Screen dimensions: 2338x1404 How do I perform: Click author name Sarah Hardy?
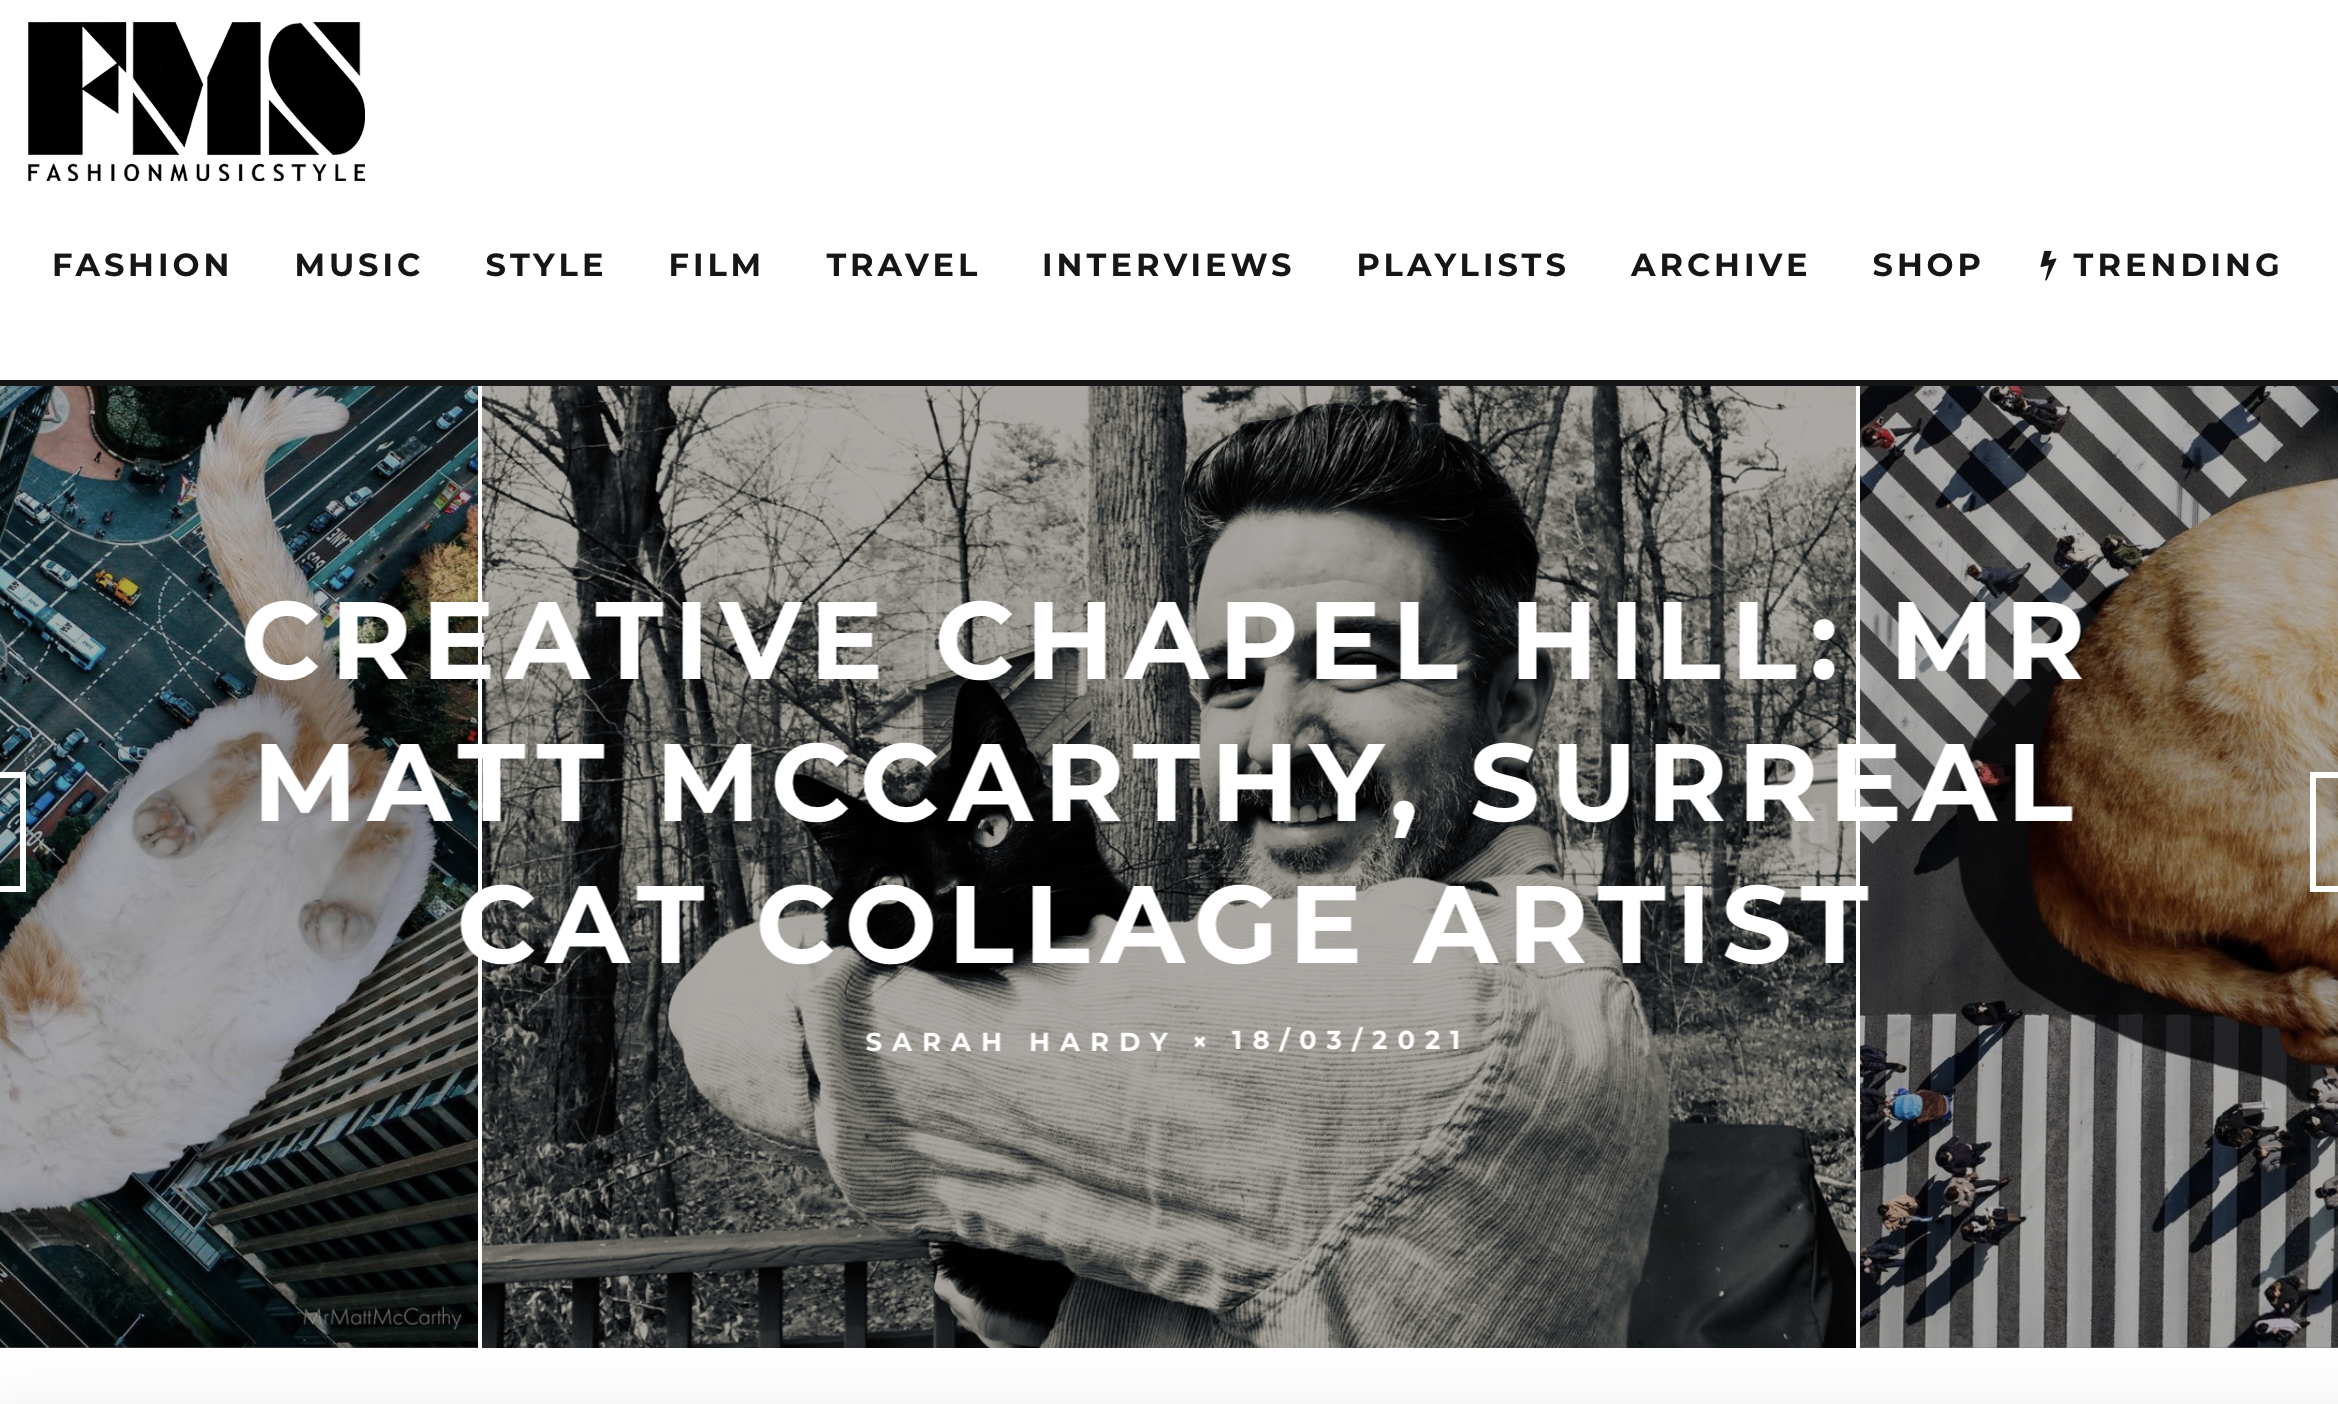1018,1042
